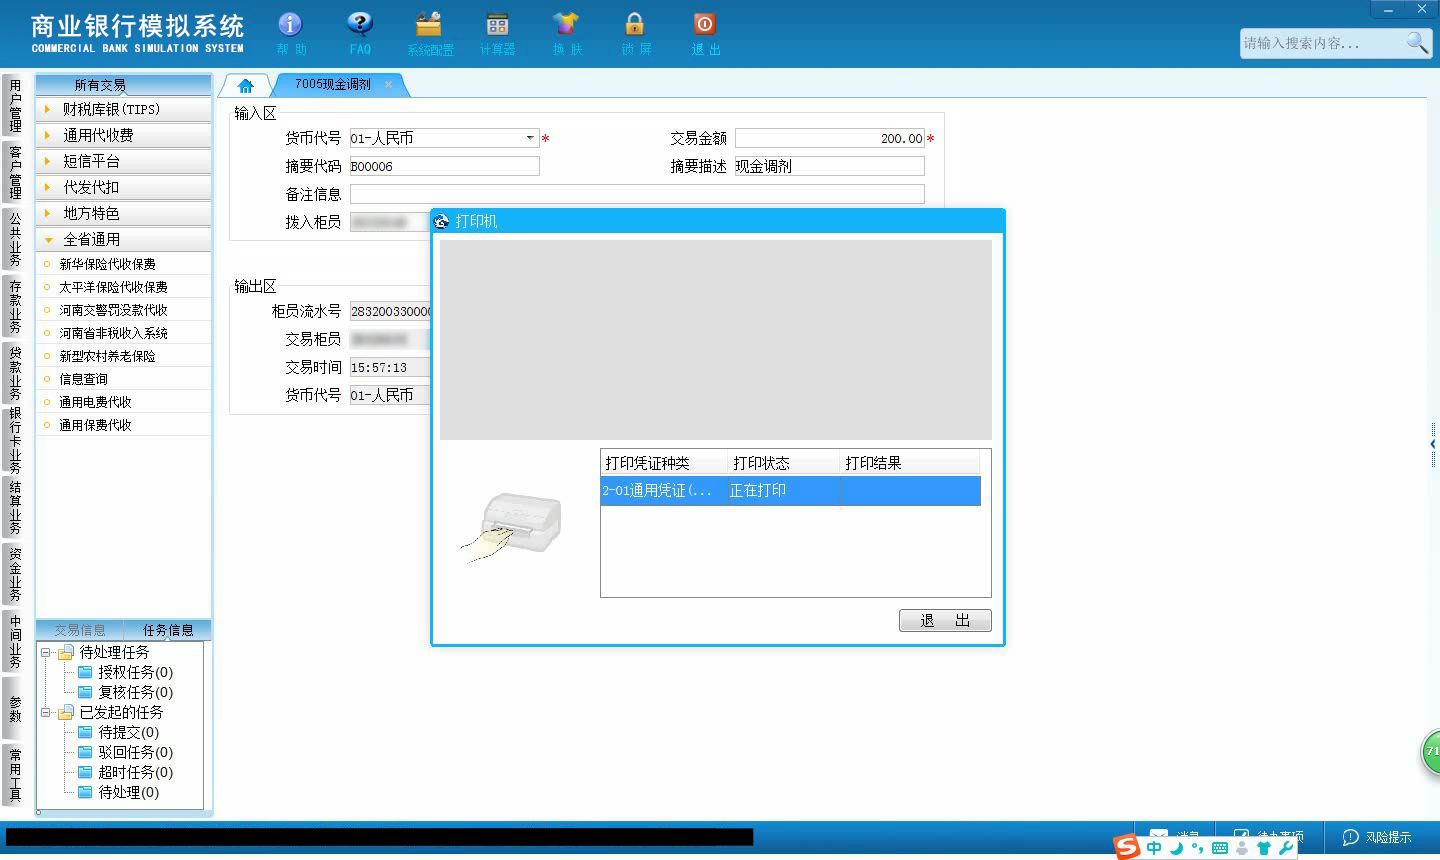
Task: Switch to 交易信息 tab
Action: point(80,630)
